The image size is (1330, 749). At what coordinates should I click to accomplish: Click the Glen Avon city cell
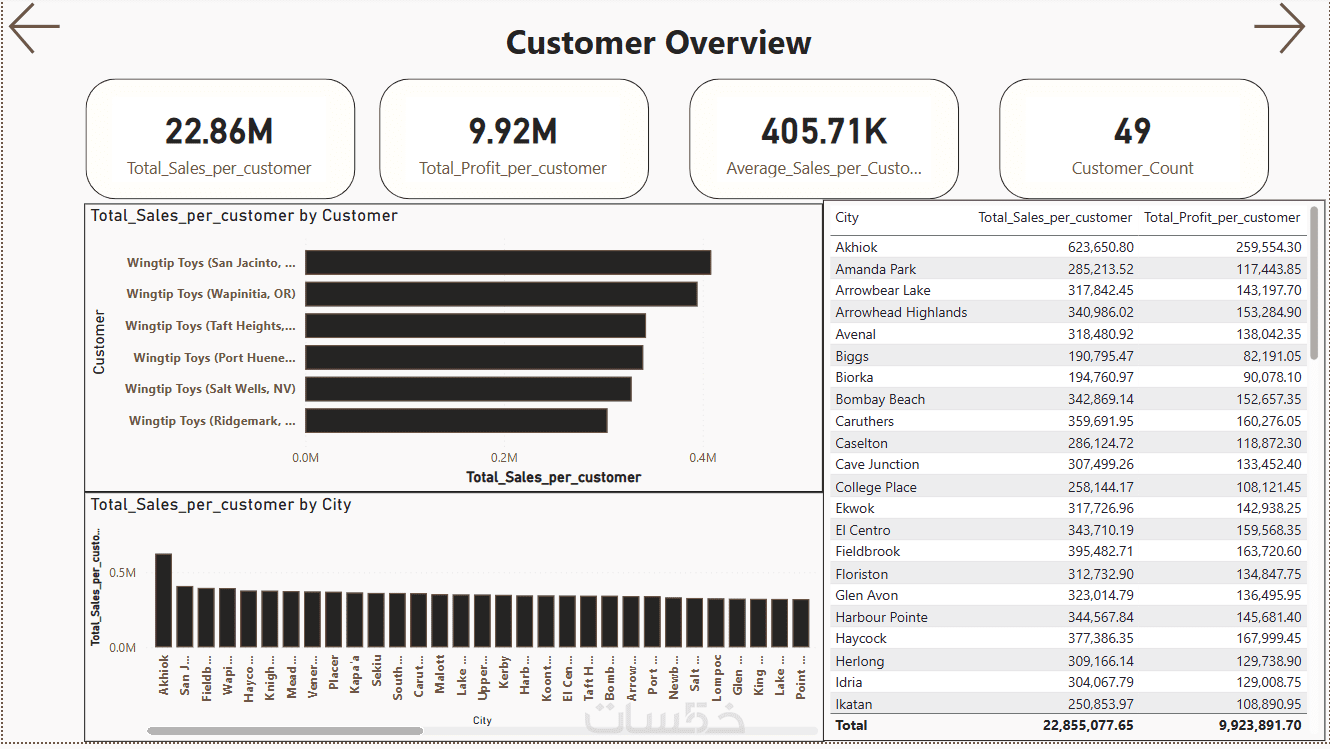tap(867, 595)
